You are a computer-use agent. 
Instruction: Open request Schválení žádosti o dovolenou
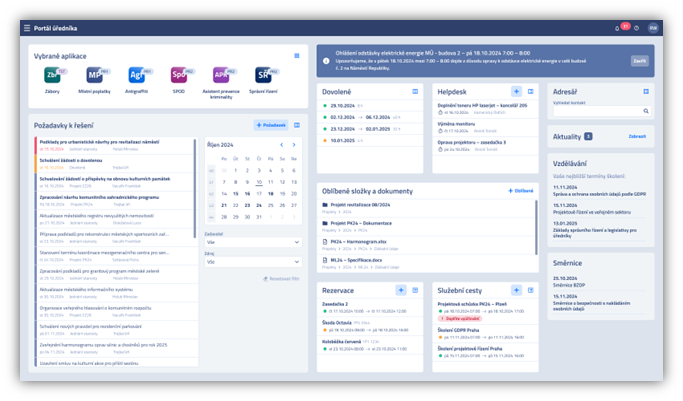click(115, 164)
